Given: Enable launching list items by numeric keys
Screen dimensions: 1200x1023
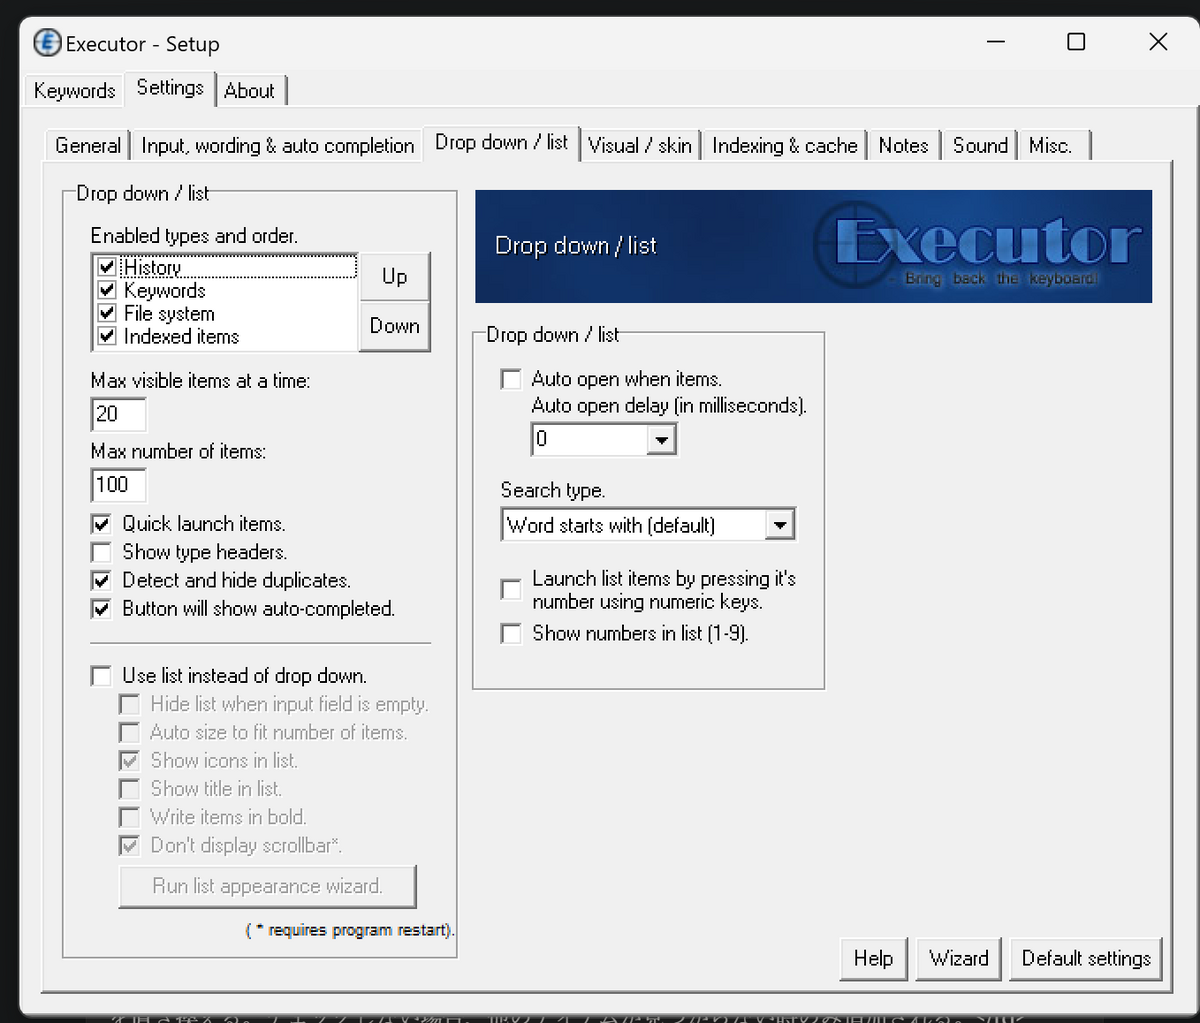Looking at the screenshot, I should (511, 590).
